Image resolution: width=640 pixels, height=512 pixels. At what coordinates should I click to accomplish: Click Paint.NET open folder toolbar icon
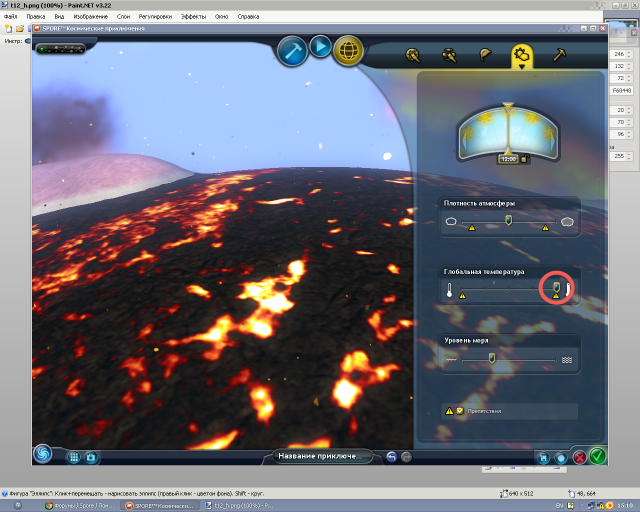pos(19,29)
